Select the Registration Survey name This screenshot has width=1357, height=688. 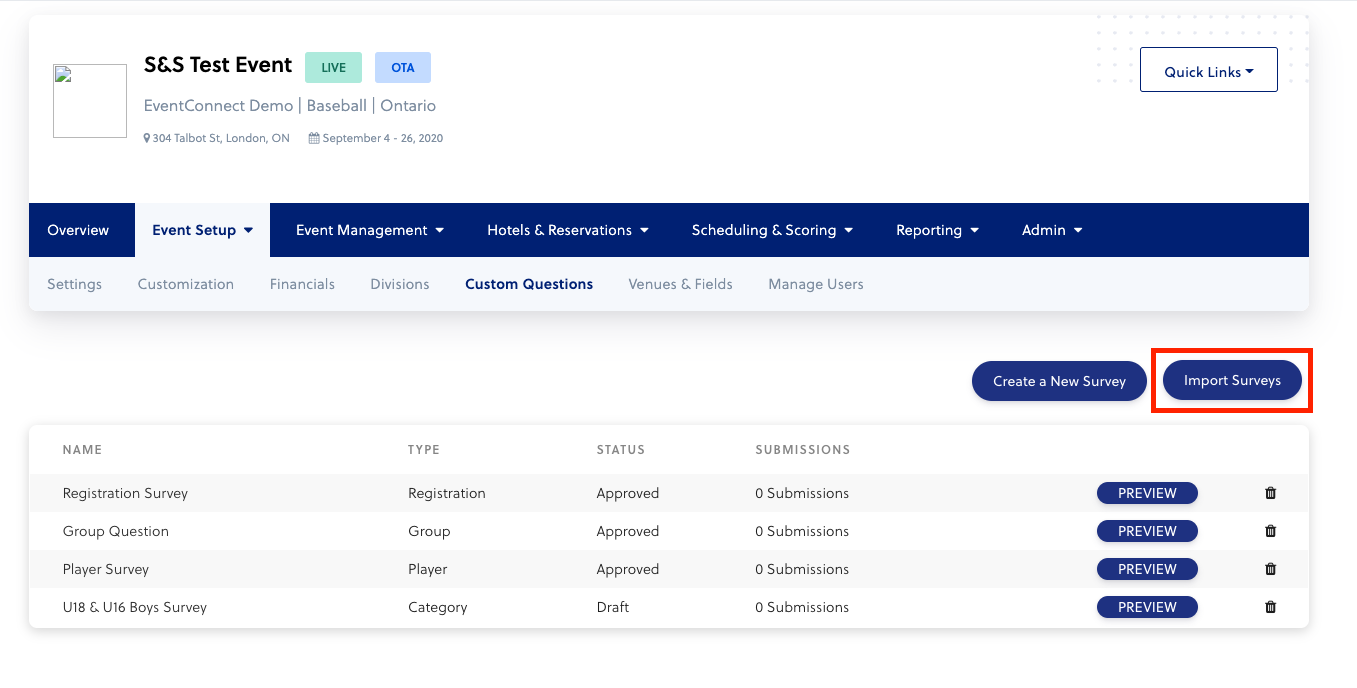[125, 493]
